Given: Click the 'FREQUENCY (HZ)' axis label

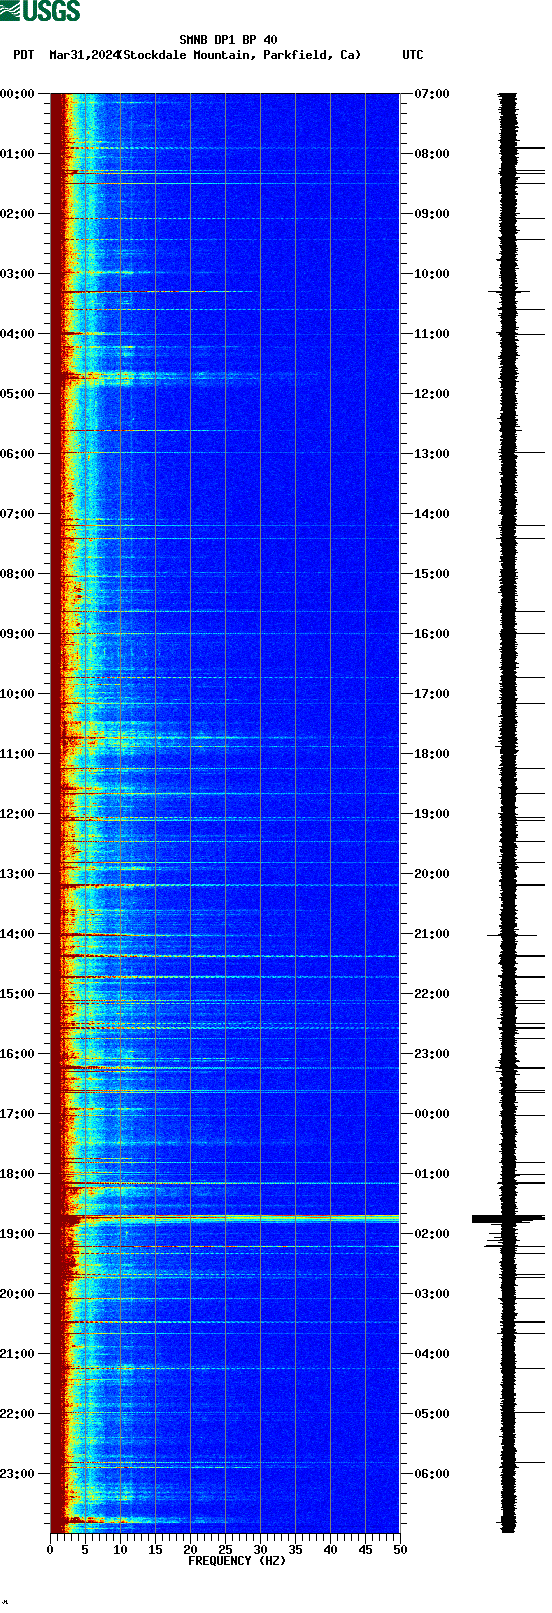Looking at the screenshot, I should tap(237, 1561).
